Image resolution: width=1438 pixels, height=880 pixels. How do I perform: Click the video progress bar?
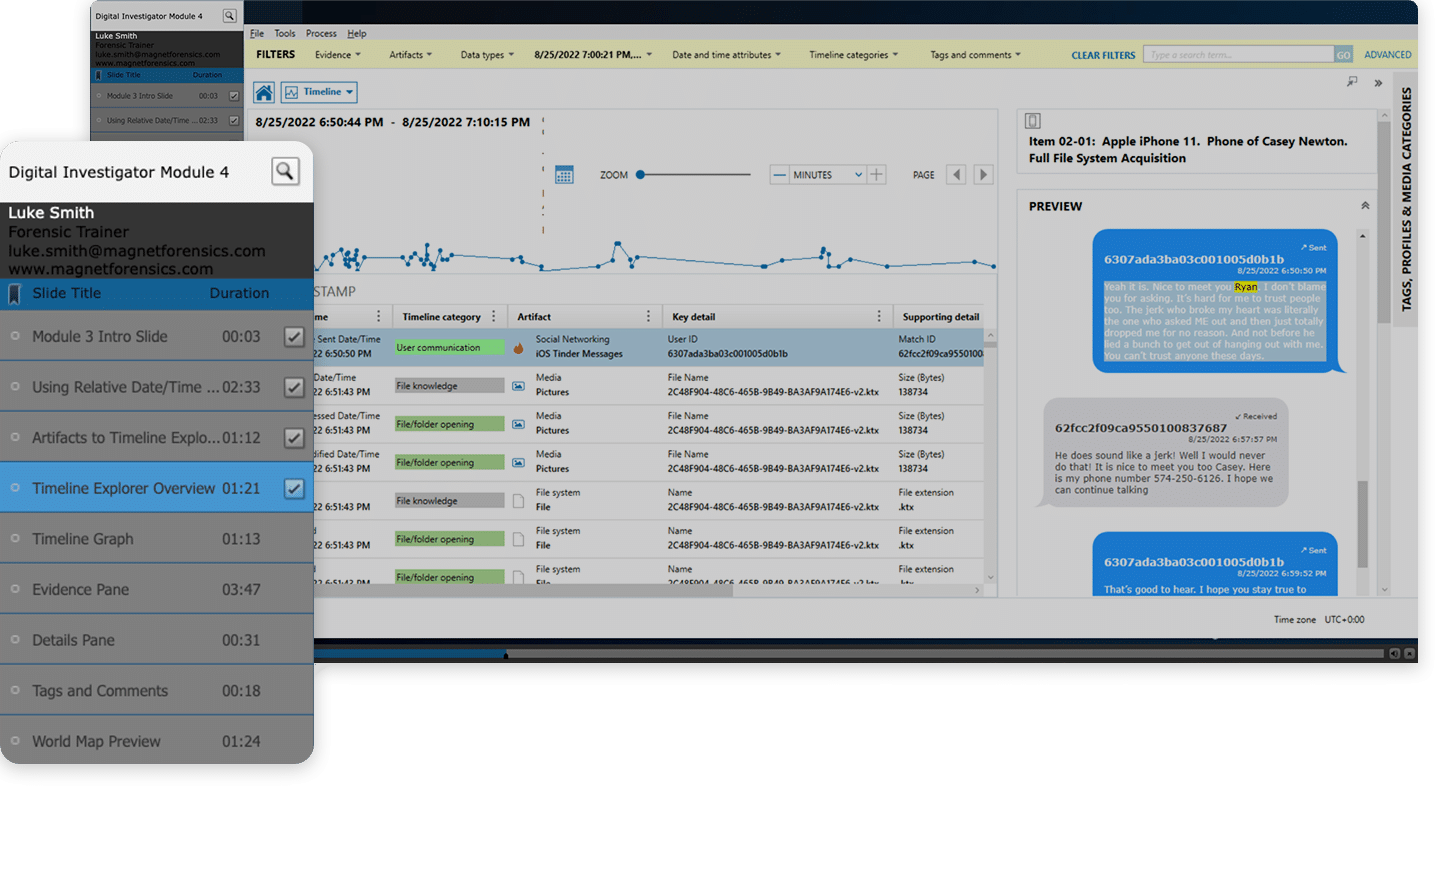coord(850,654)
